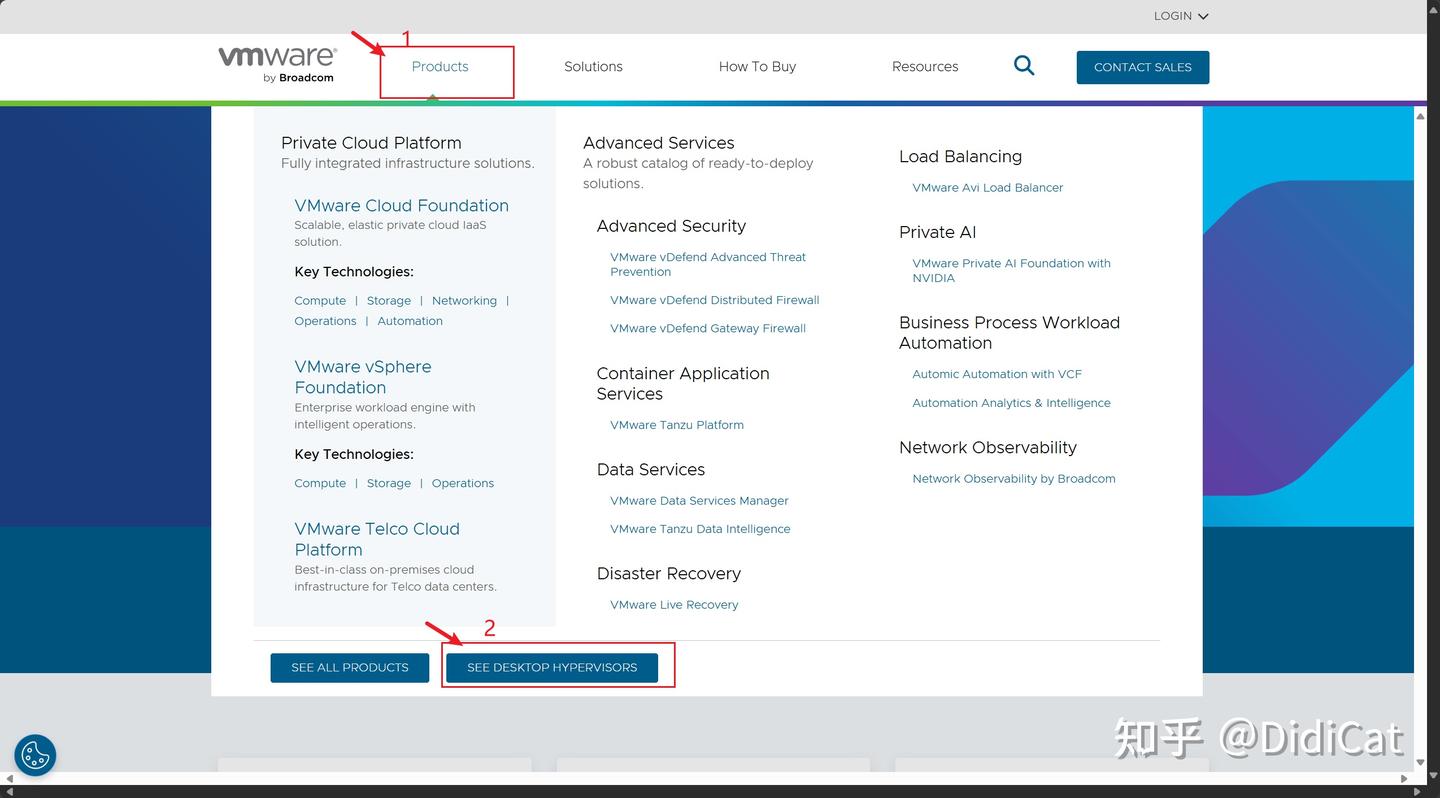Open the VMware Telco Cloud Platform link
Image resolution: width=1440 pixels, height=798 pixels.
pos(377,539)
